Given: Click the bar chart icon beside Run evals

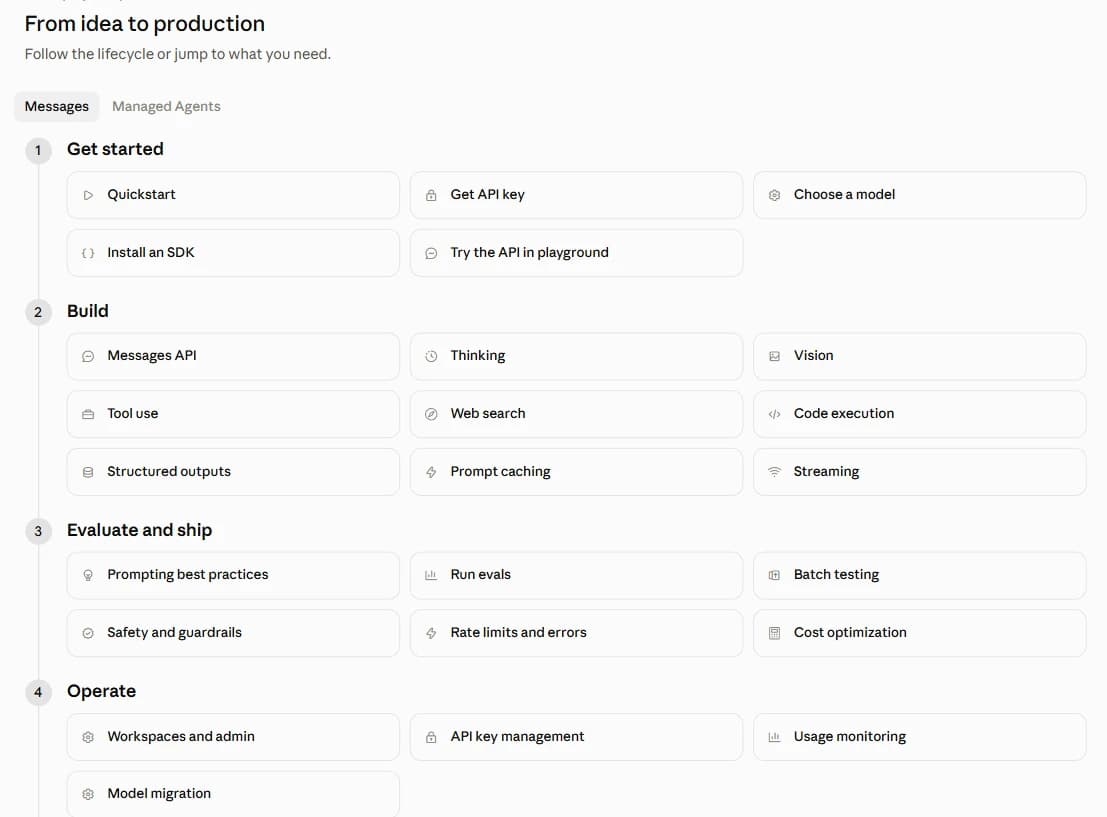Looking at the screenshot, I should [431, 576].
